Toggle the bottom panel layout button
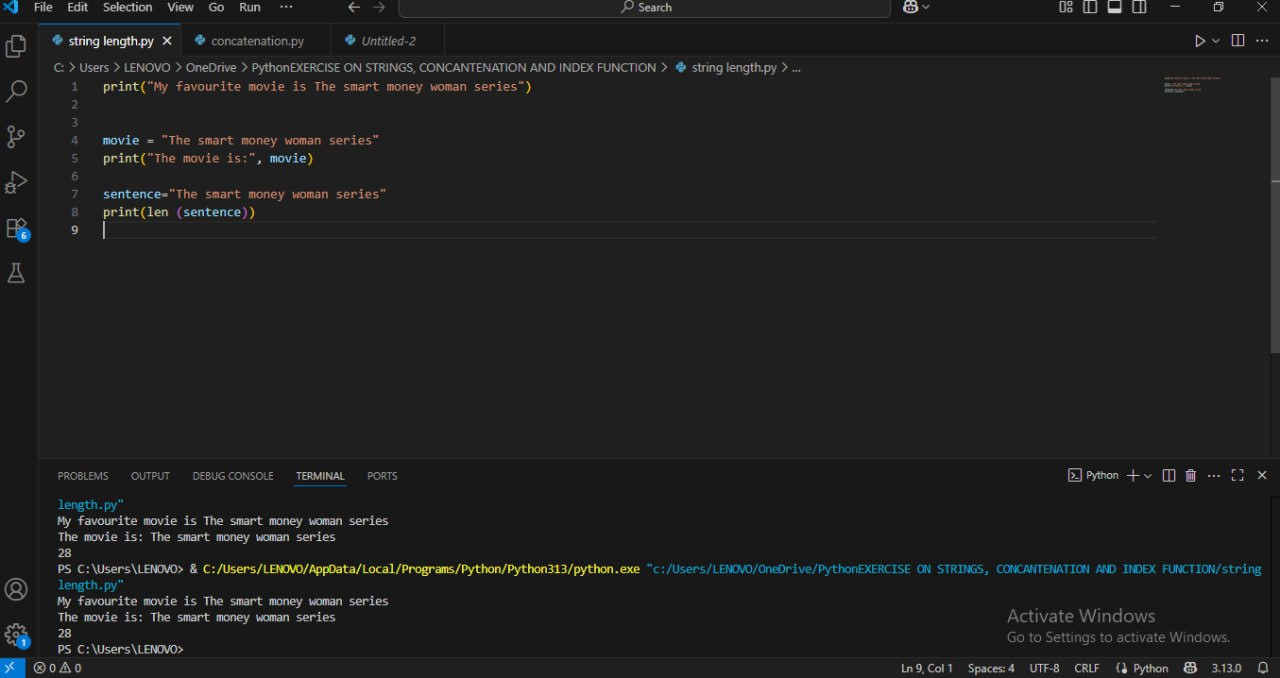Viewport: 1280px width, 678px height. [1114, 7]
